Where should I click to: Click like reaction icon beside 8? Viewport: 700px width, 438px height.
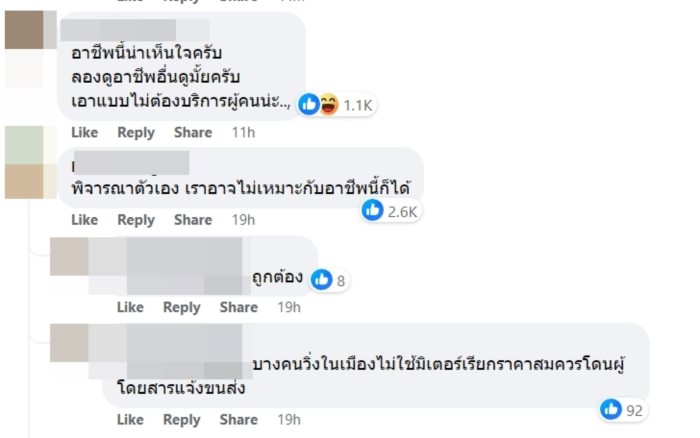pyautogui.click(x=322, y=280)
